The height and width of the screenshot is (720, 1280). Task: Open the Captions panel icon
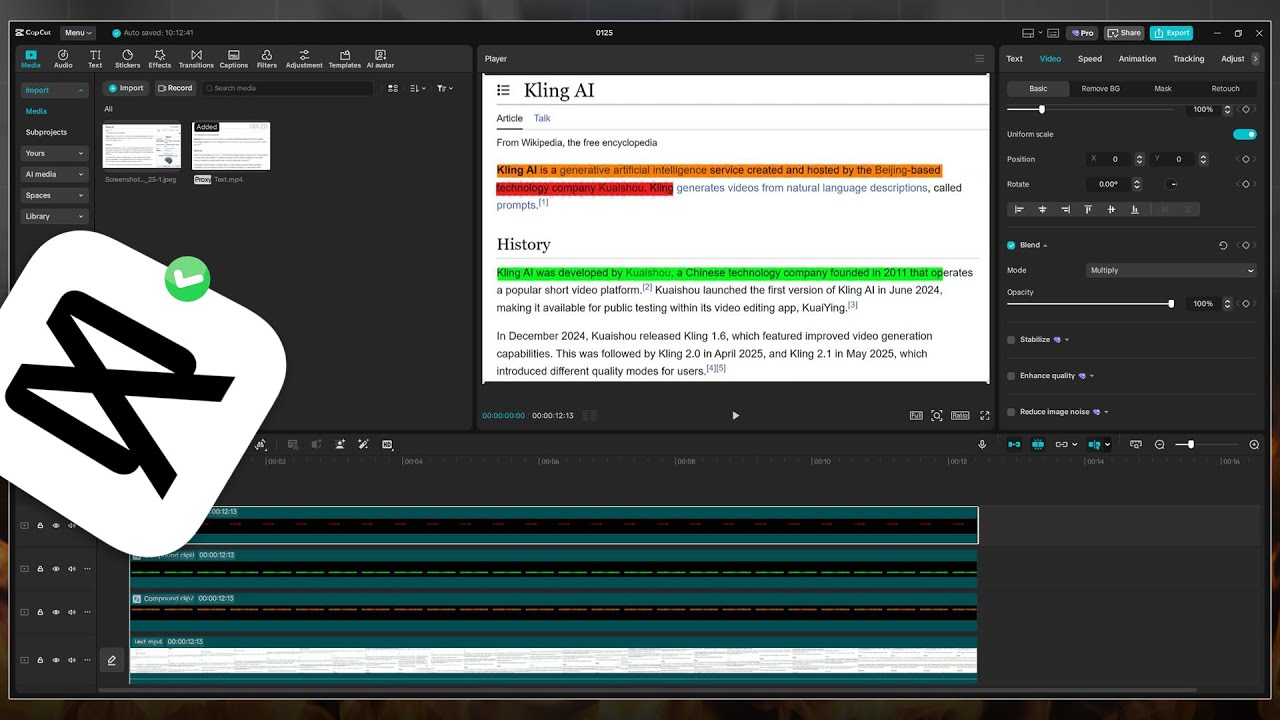click(233, 59)
